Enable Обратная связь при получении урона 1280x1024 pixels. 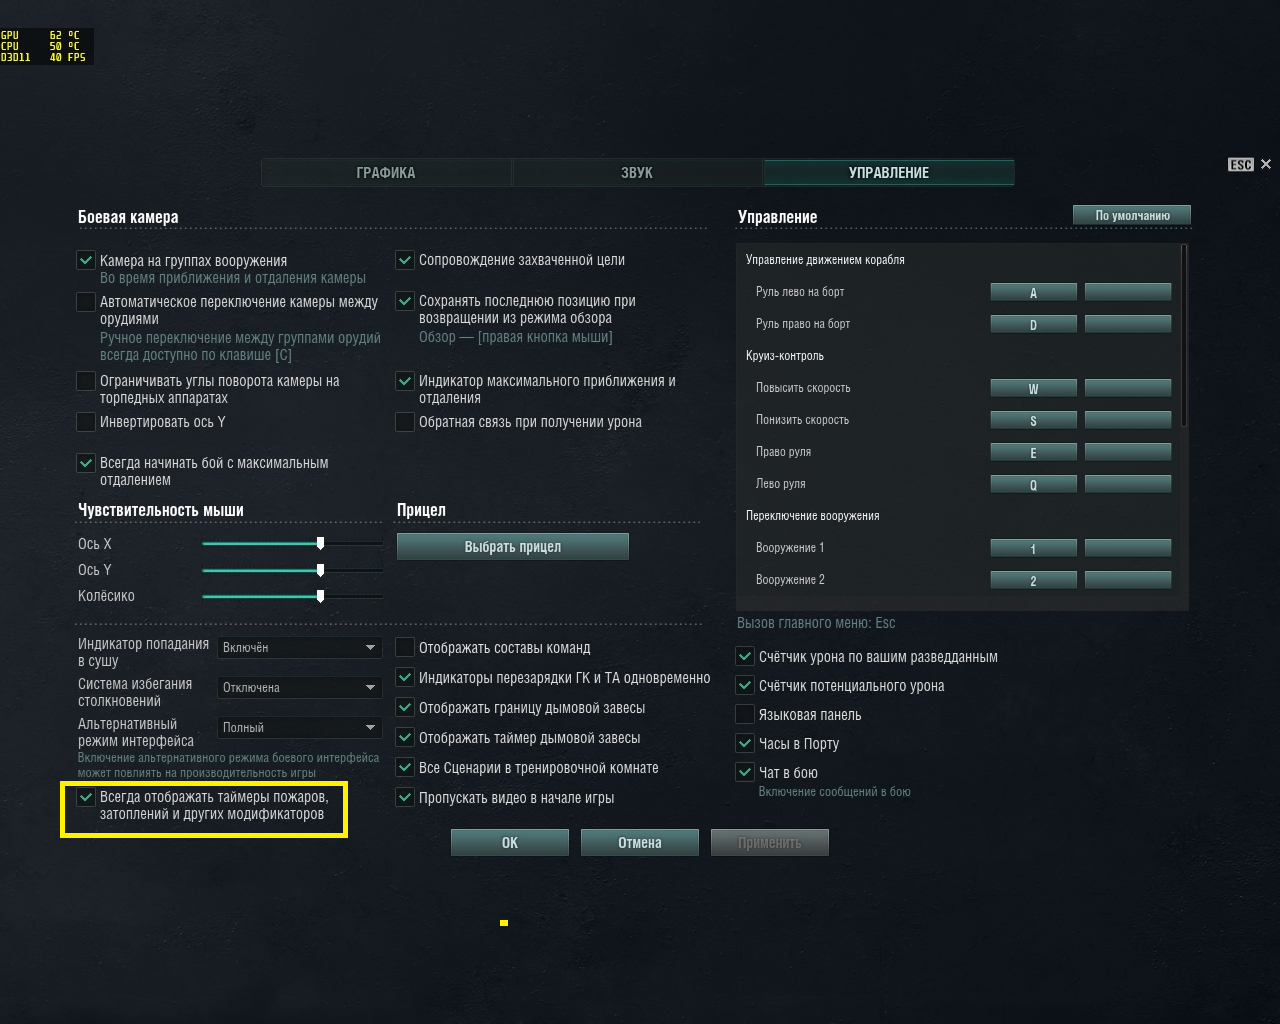405,422
